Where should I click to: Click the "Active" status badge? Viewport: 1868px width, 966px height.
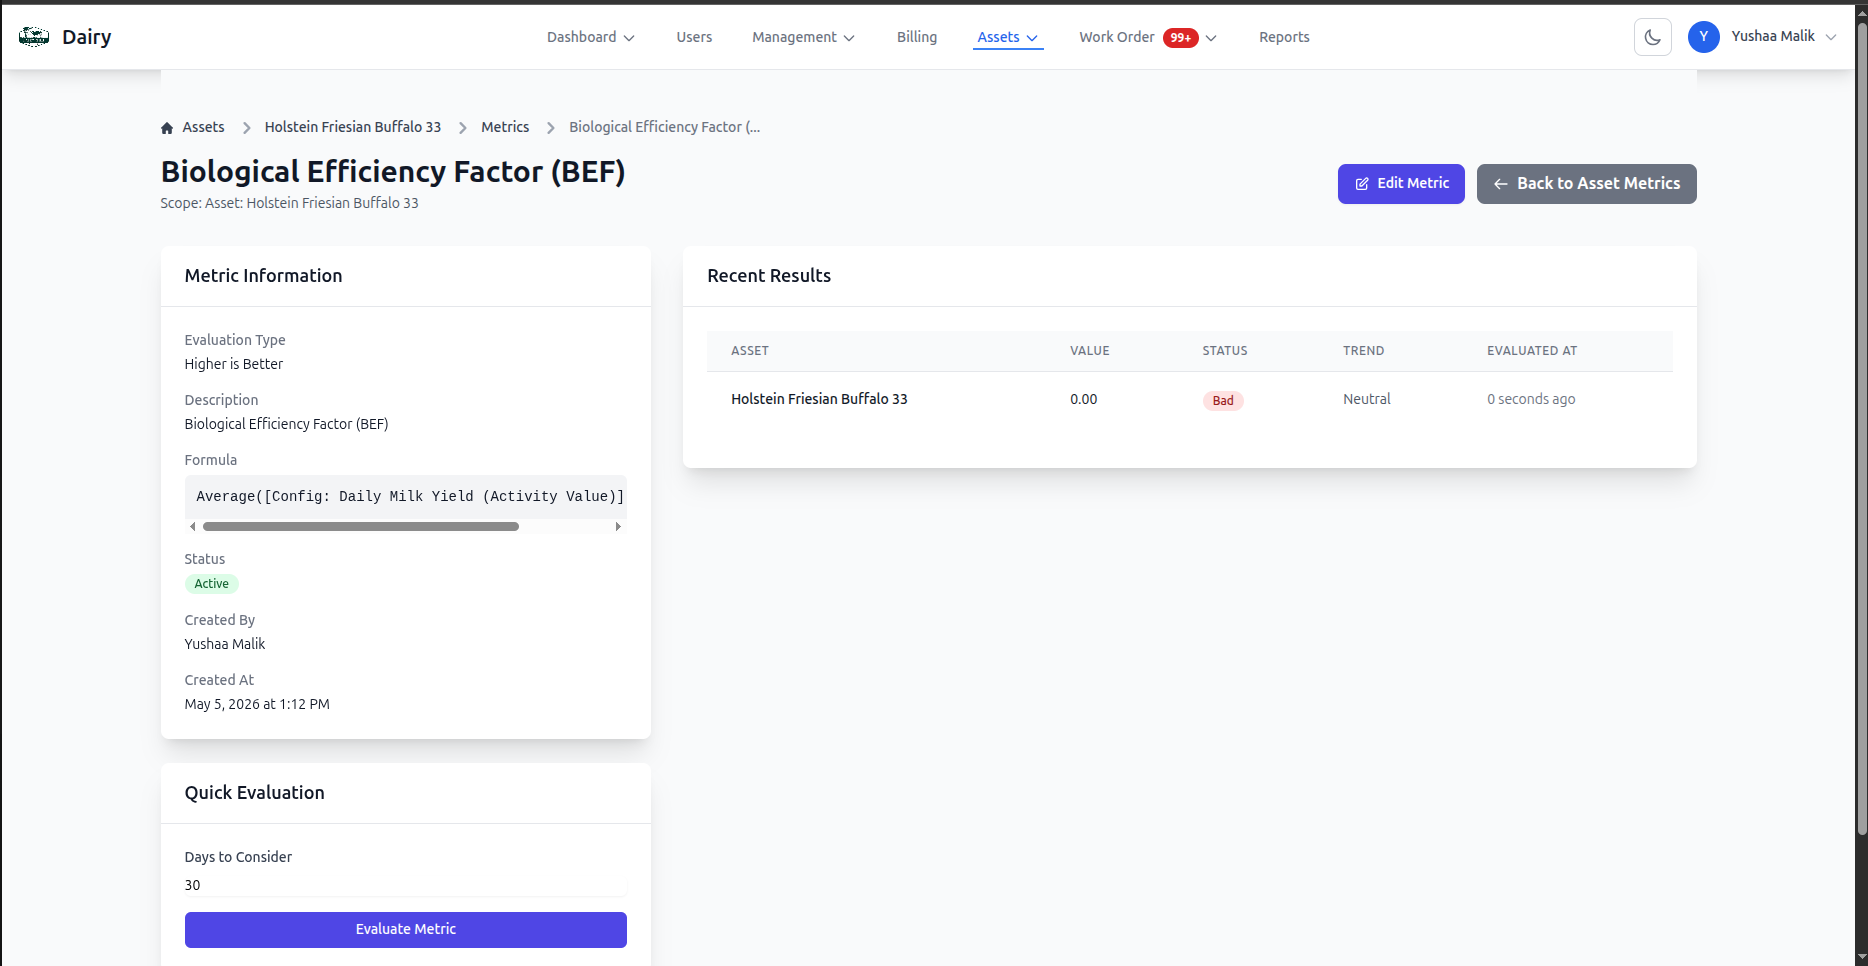(x=211, y=584)
